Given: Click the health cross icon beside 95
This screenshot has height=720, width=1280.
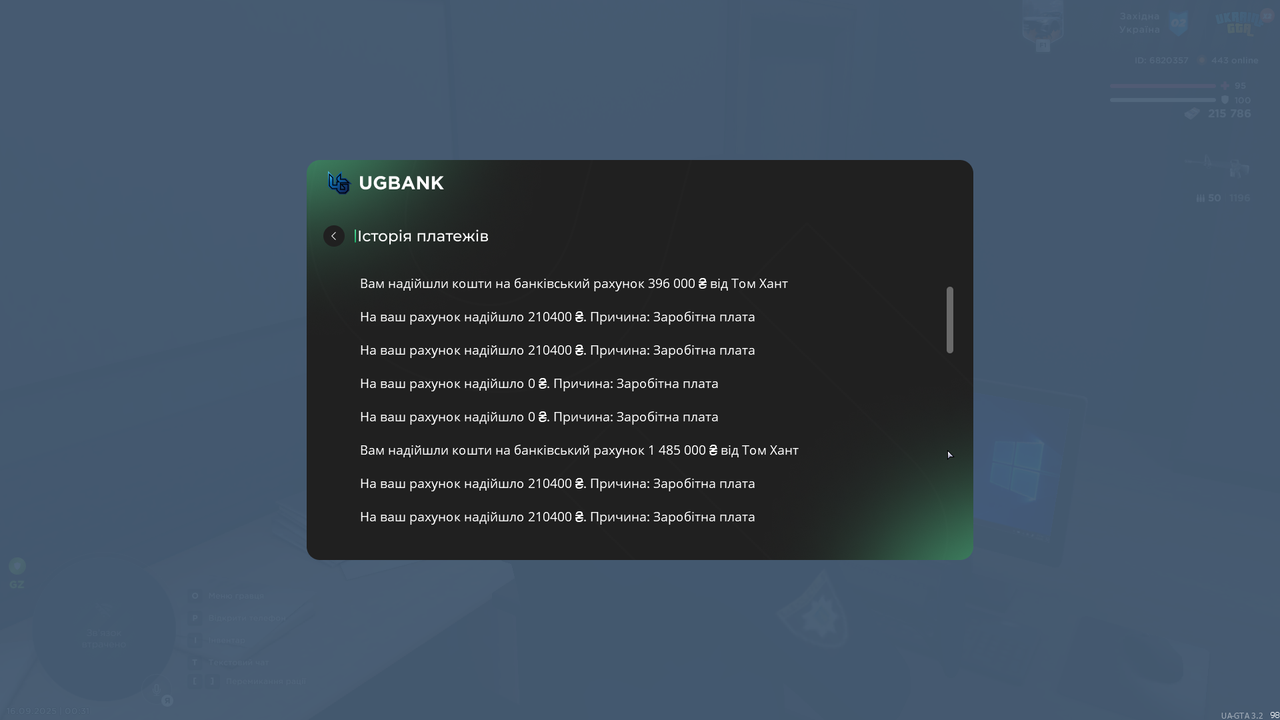Looking at the screenshot, I should click(x=1225, y=86).
